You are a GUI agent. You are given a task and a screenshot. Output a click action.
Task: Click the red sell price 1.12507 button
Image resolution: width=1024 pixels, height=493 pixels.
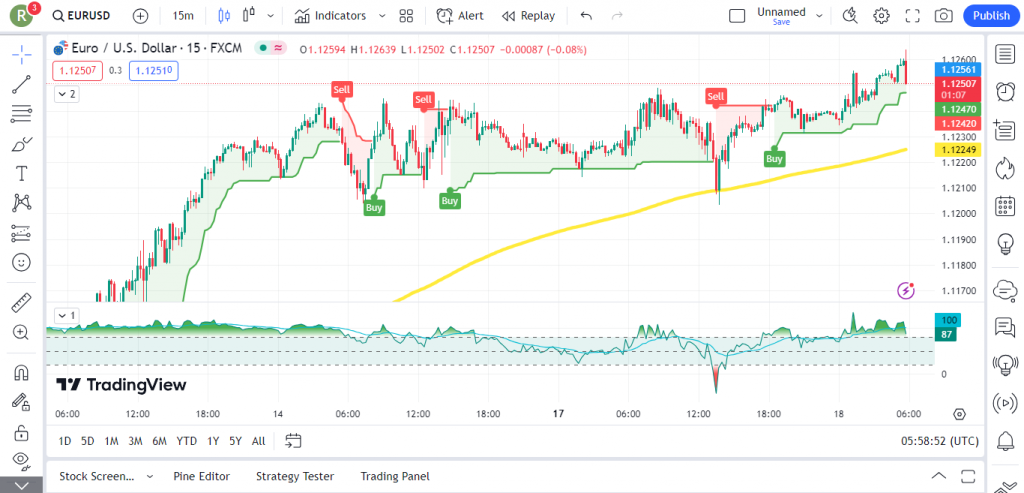click(78, 71)
